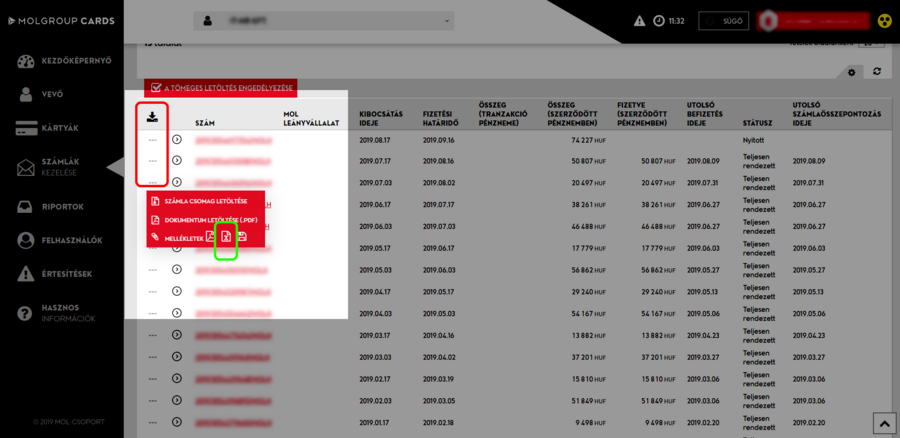Expand the first invoice row arrow

(177, 141)
